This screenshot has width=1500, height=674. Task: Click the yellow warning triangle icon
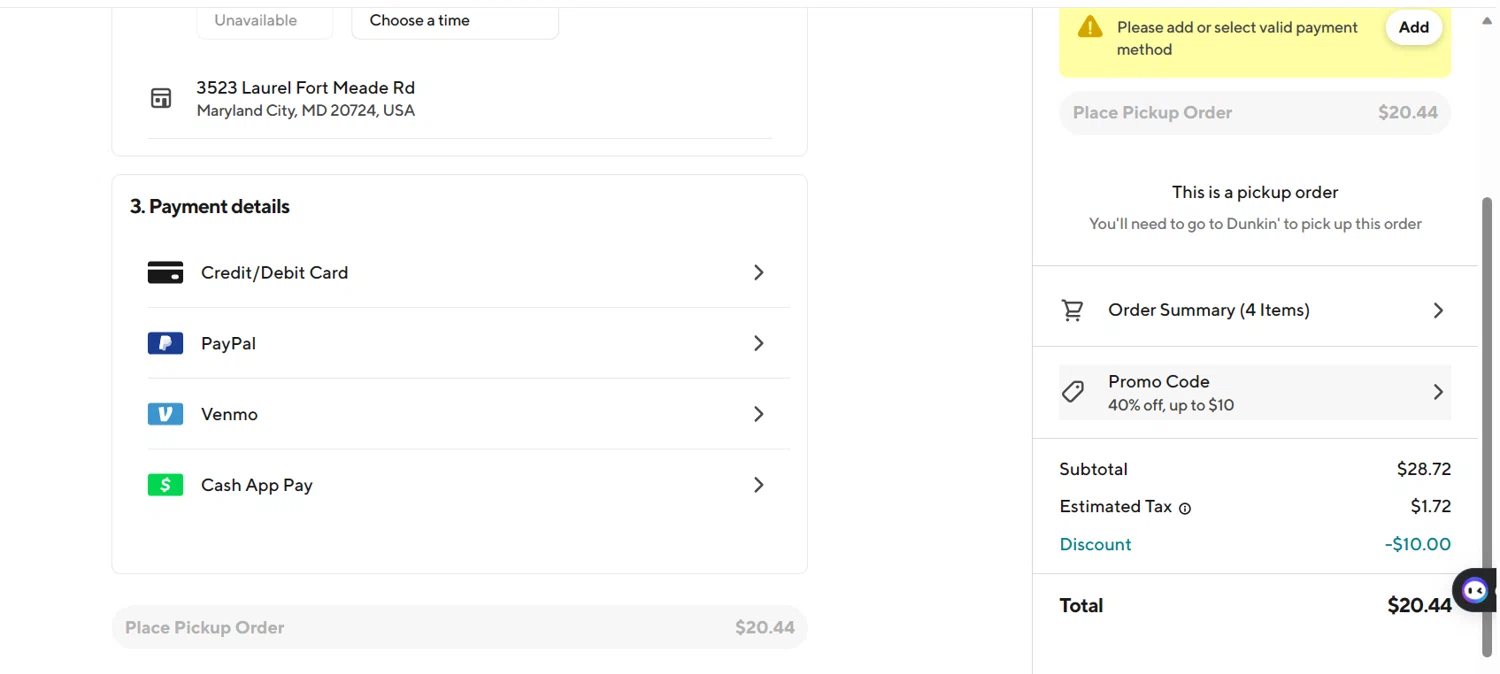click(x=1090, y=27)
